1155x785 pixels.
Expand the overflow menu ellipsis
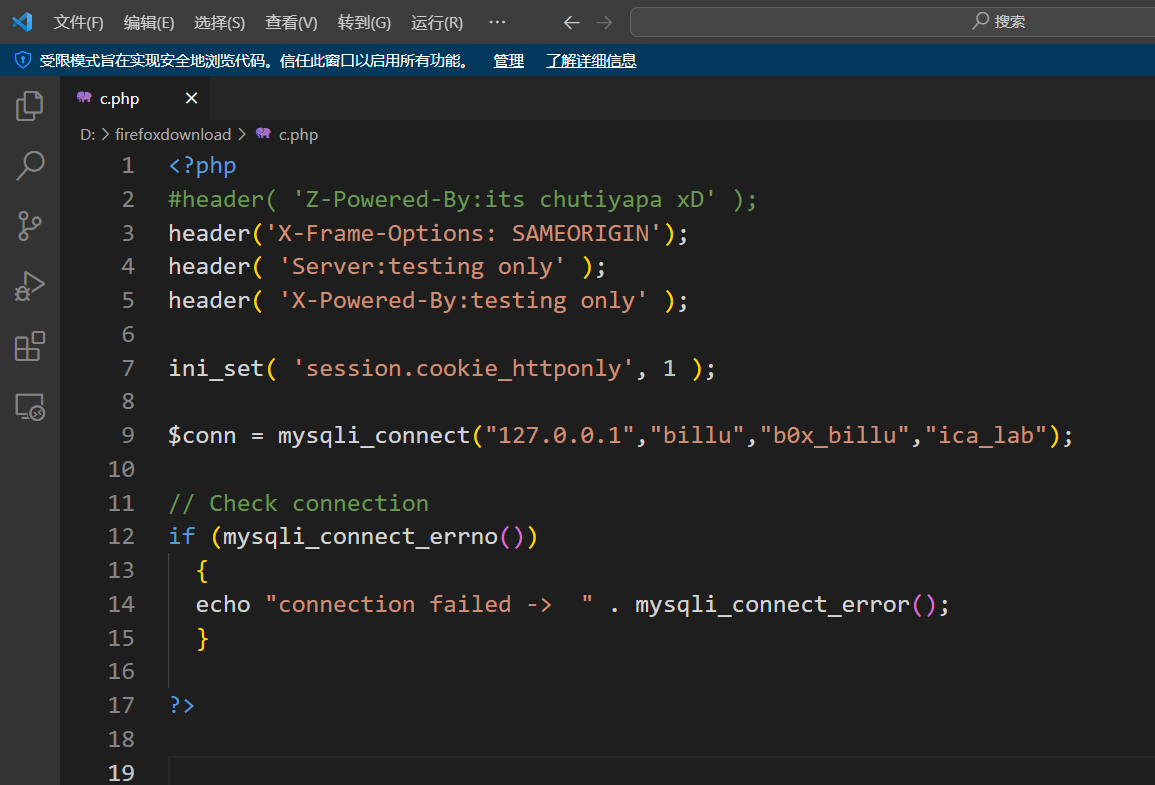pyautogui.click(x=497, y=22)
